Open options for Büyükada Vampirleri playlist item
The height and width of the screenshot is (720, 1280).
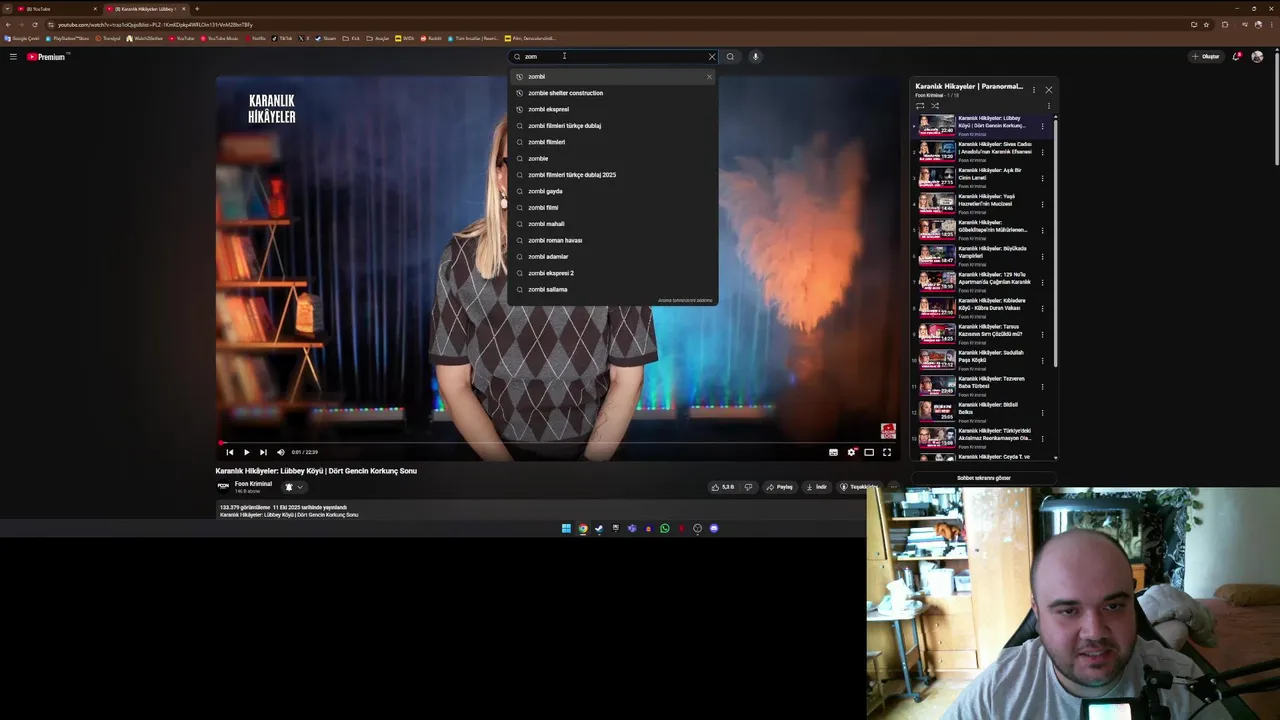coord(1042,256)
